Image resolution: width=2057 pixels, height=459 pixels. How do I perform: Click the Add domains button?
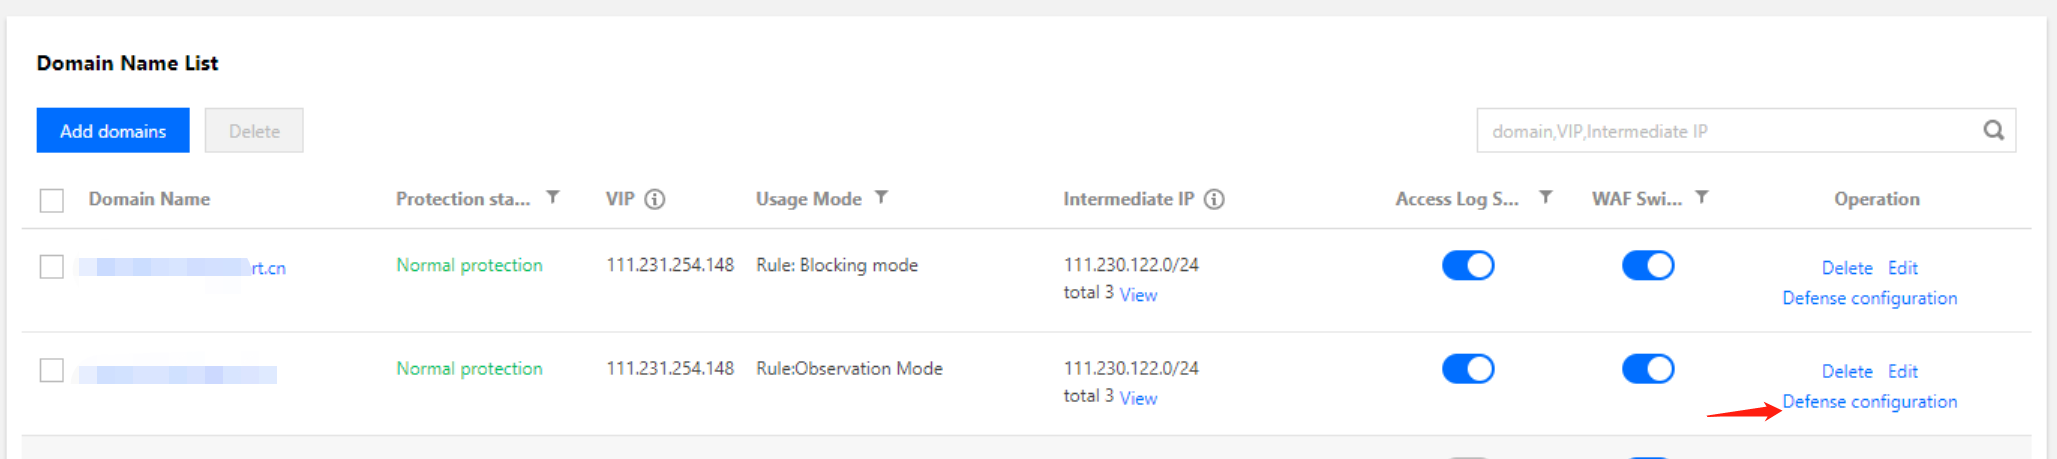pyautogui.click(x=113, y=130)
